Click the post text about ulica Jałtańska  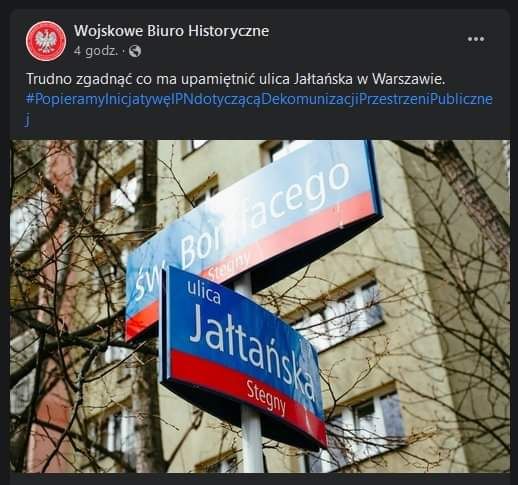point(236,79)
